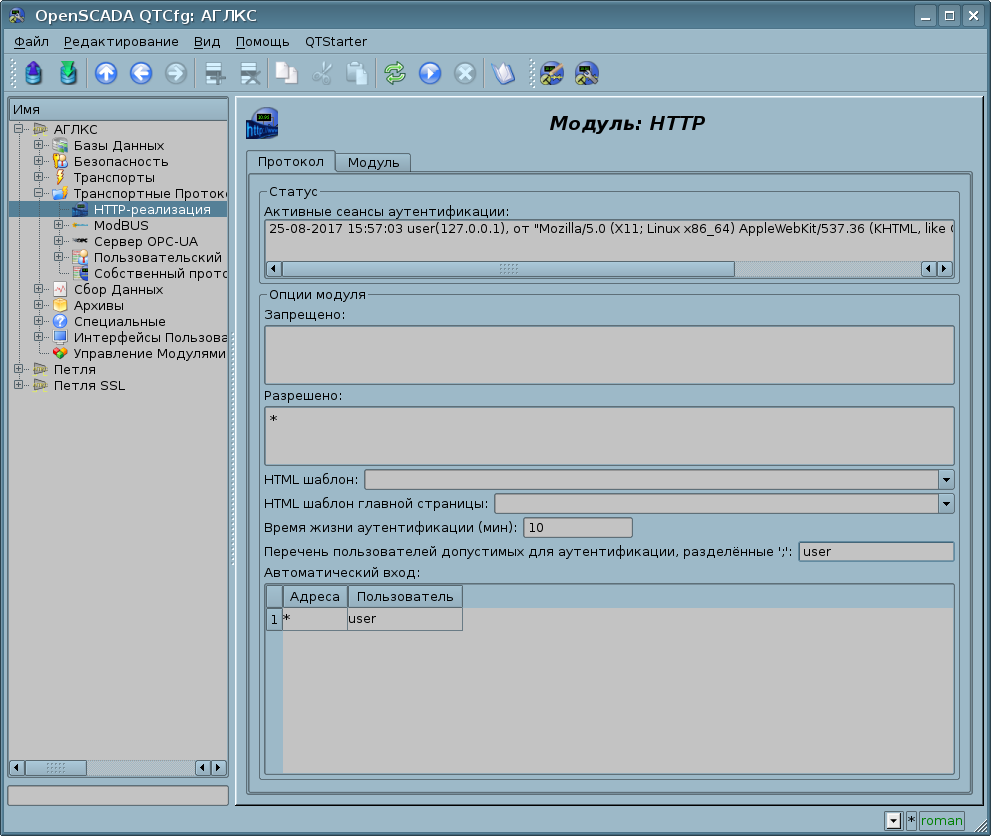Image resolution: width=991 pixels, height=836 pixels.
Task: Click the Время жизни аутентификации input field
Action: tap(578, 528)
